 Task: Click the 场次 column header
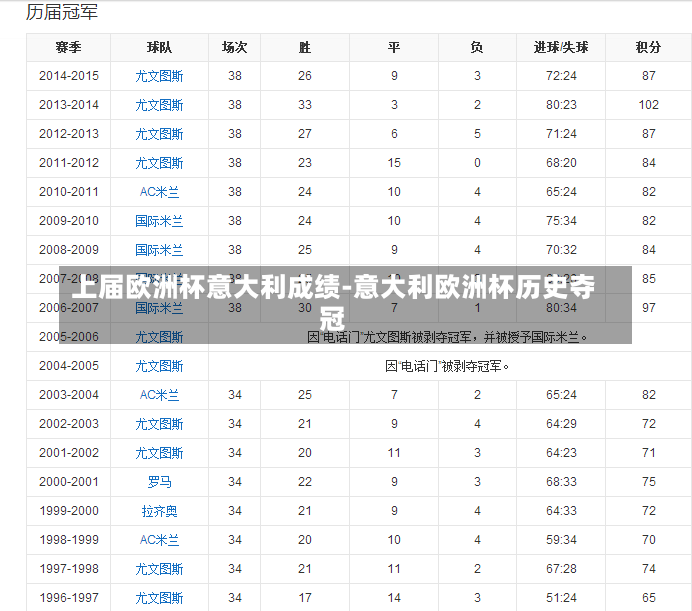pos(234,47)
